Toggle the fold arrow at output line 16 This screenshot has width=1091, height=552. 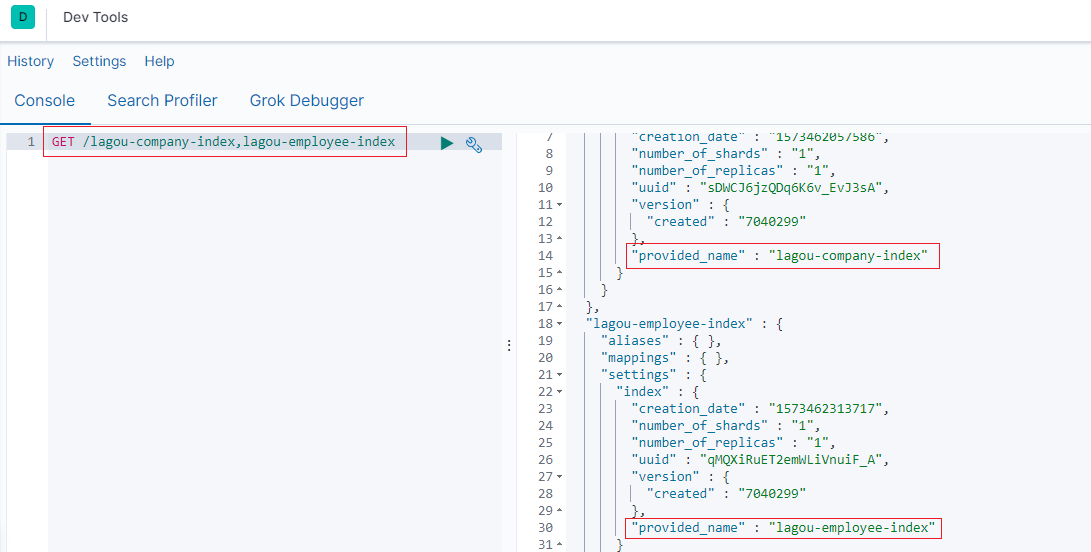[x=559, y=290]
